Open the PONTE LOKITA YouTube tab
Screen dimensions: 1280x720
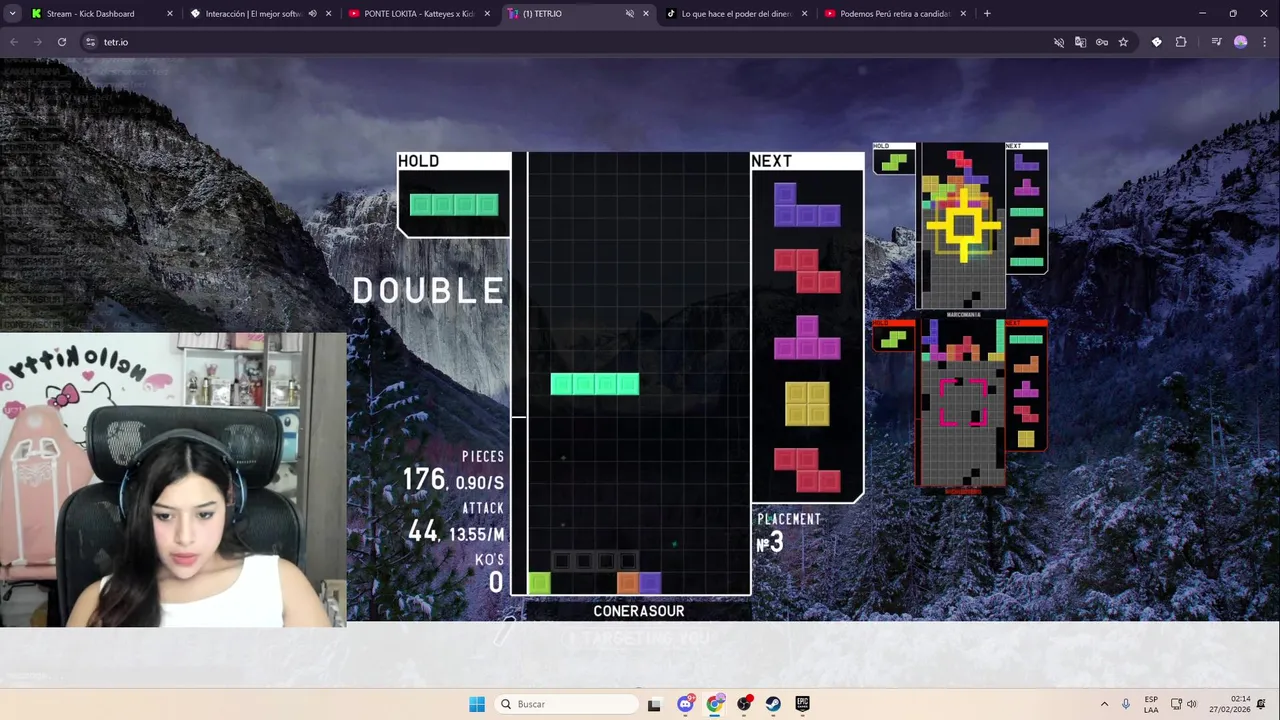coord(419,14)
